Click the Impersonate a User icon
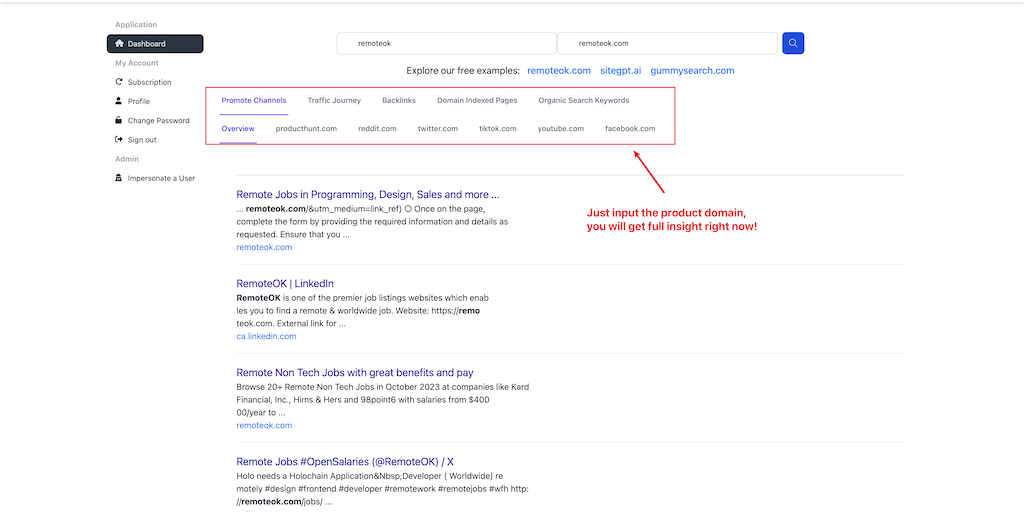The width and height of the screenshot is (1024, 512). pyautogui.click(x=119, y=178)
